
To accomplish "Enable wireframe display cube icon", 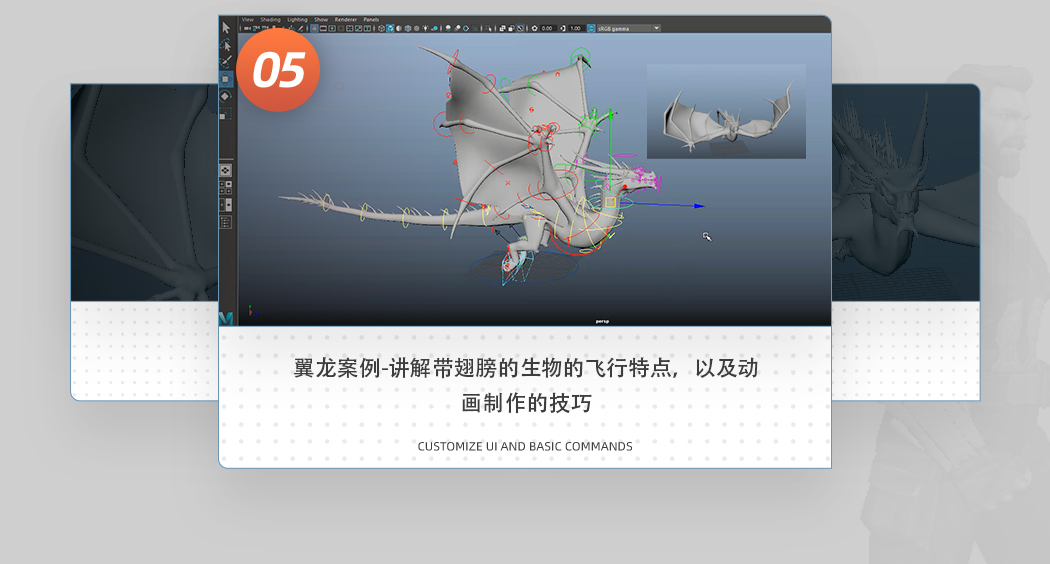I will tap(381, 28).
